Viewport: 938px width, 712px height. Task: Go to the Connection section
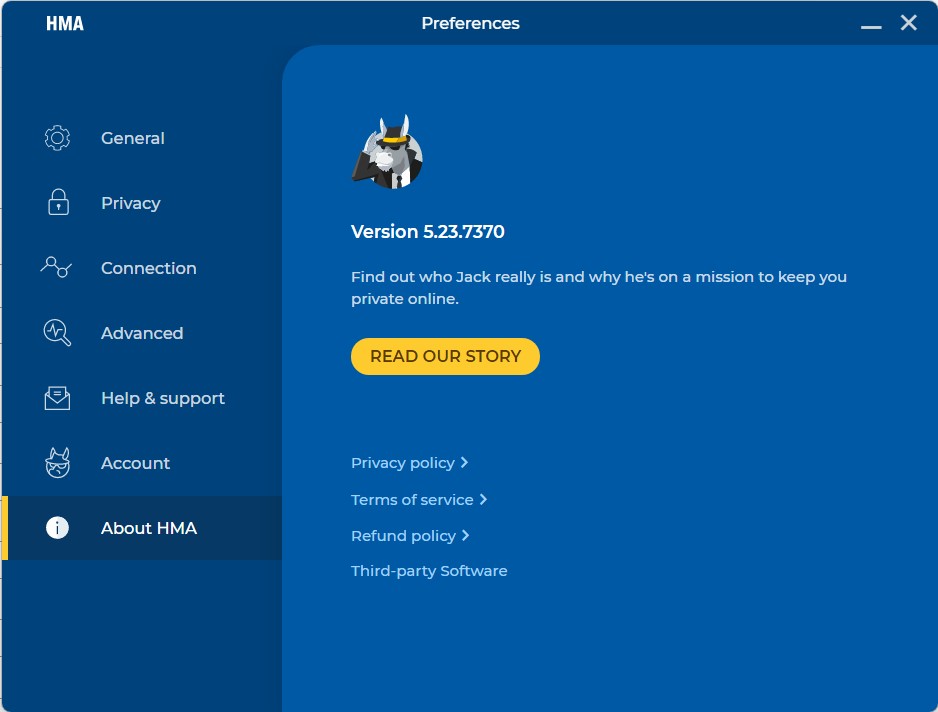(148, 268)
